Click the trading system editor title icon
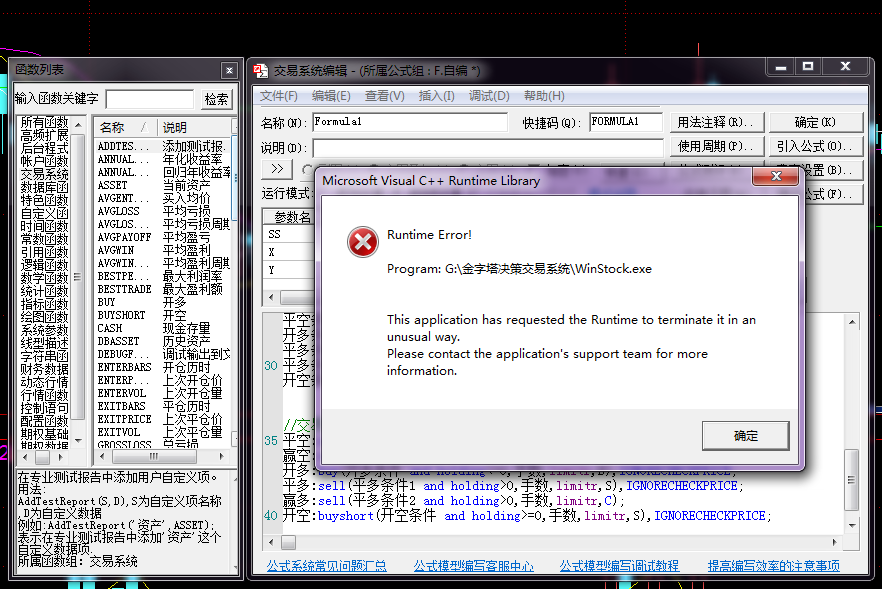 [x=261, y=71]
